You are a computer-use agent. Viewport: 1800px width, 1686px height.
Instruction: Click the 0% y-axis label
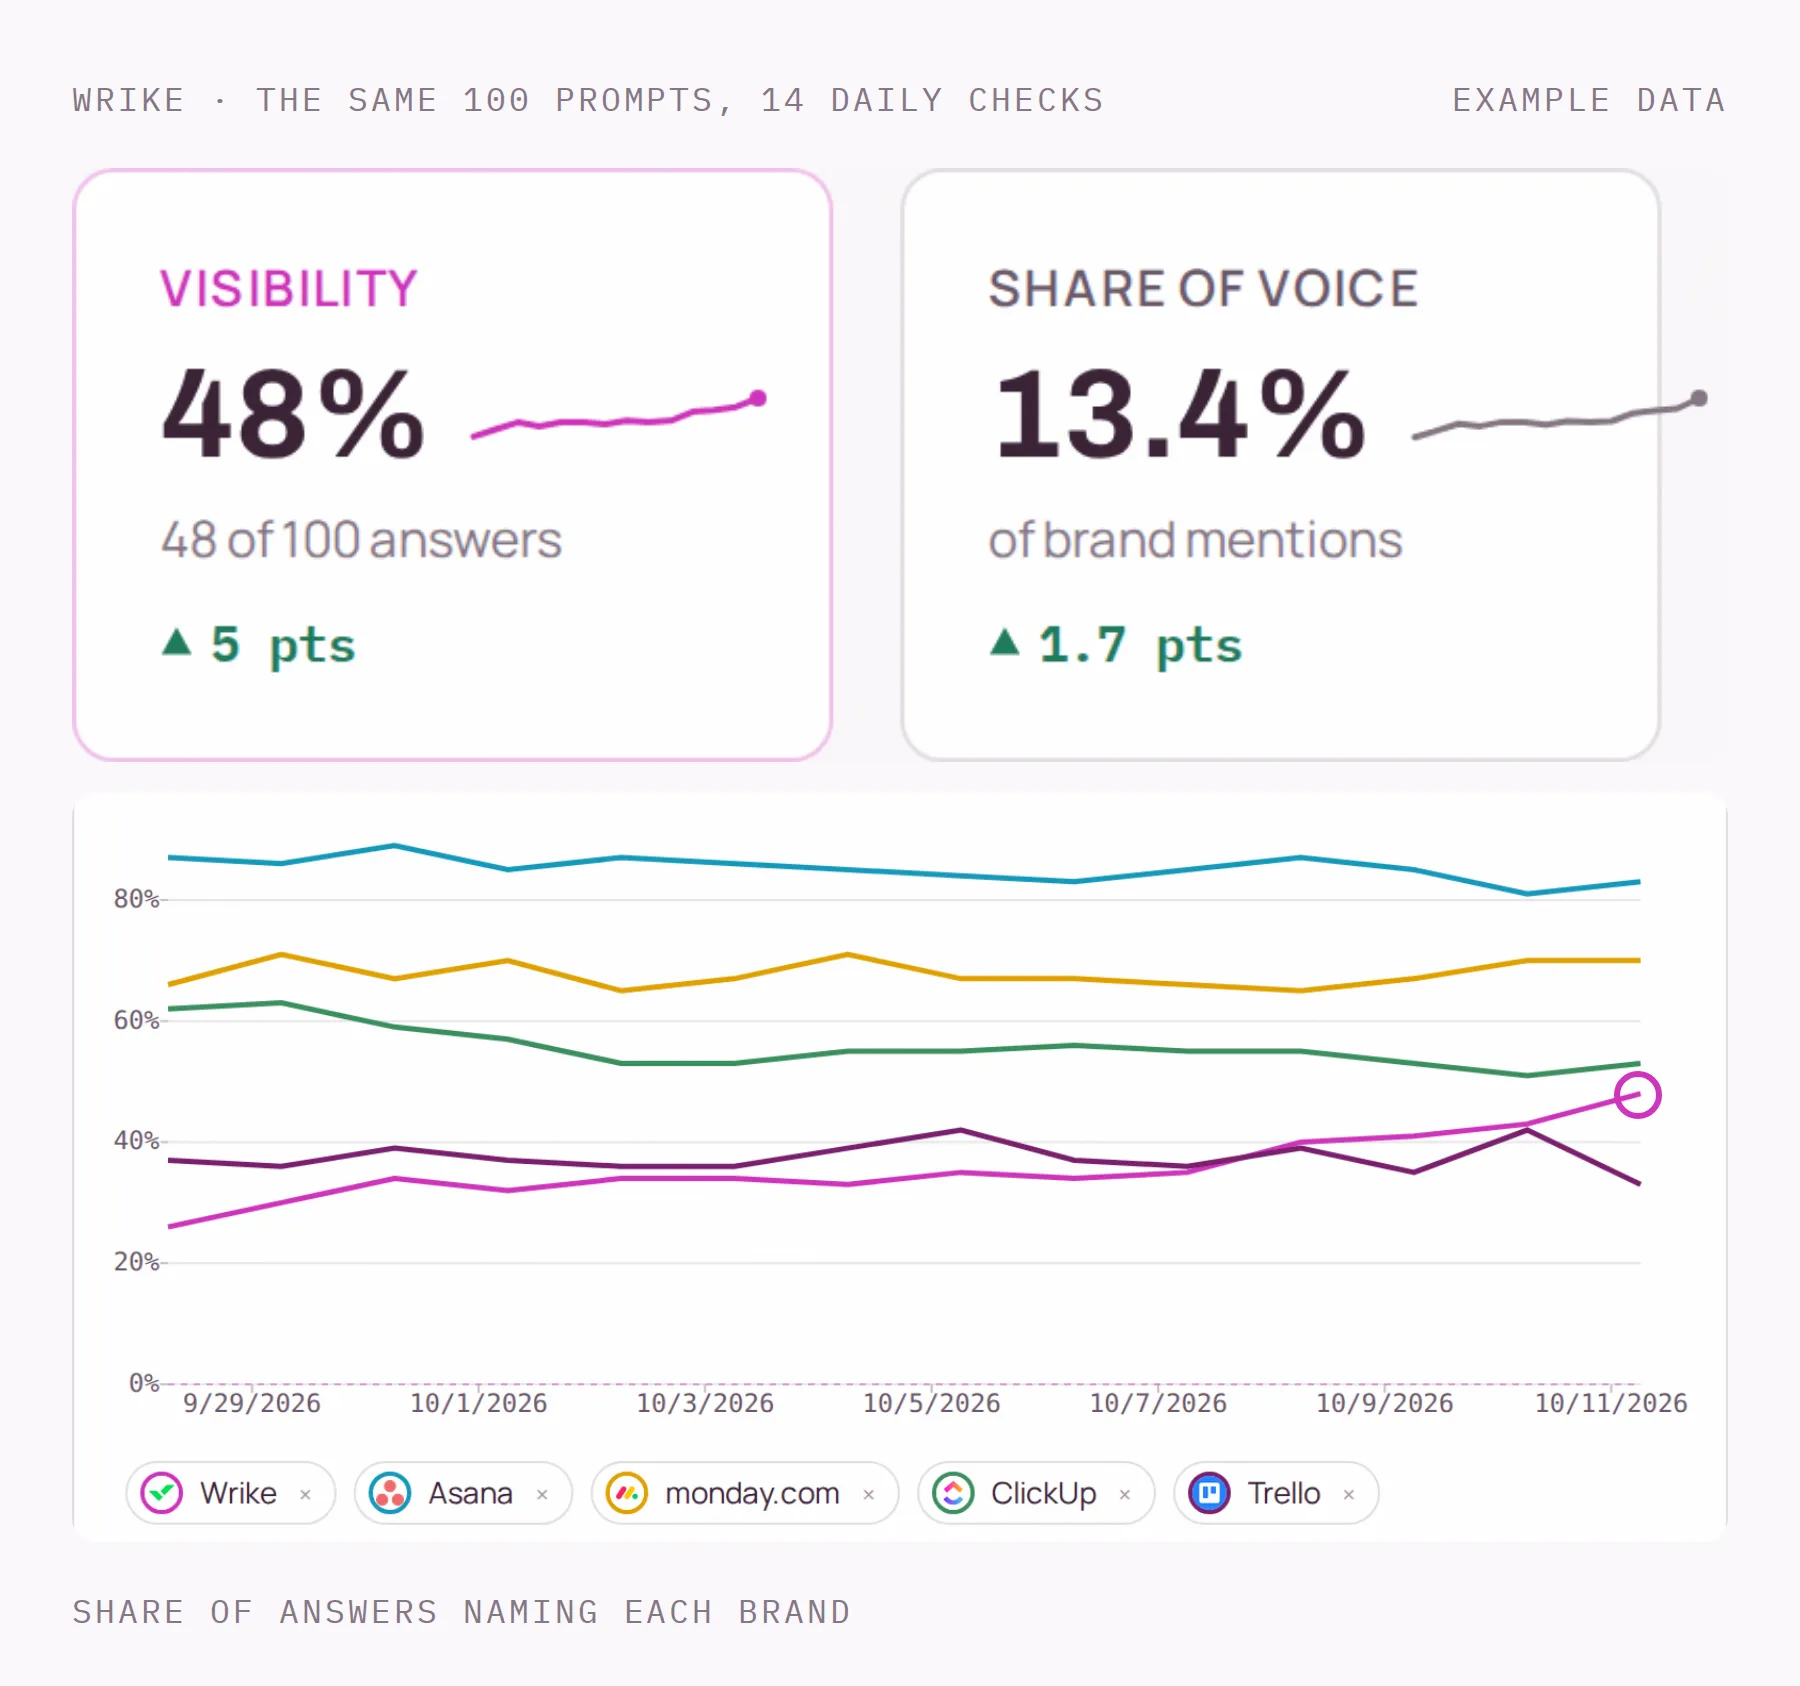[x=144, y=1383]
